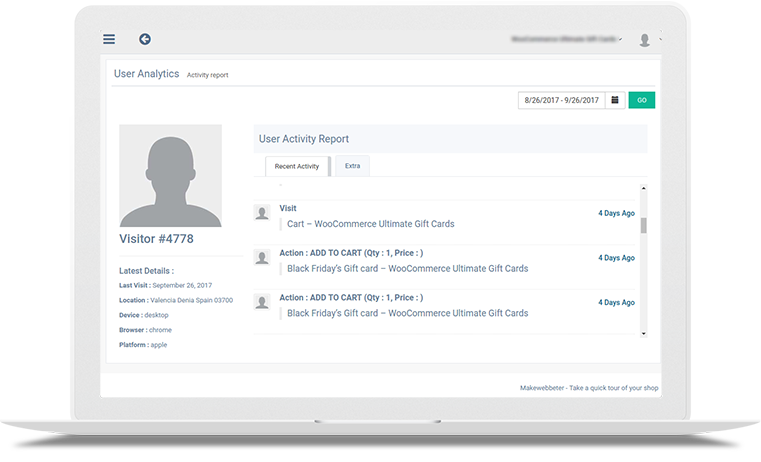761x462 pixels.
Task: Expand the blurred site name dropdown in header
Action: (x=566, y=40)
